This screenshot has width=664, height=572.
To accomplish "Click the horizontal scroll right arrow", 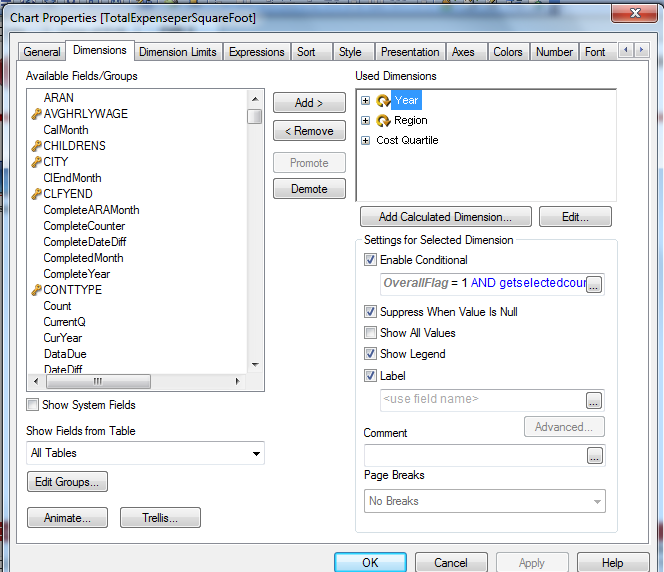I will 238,381.
